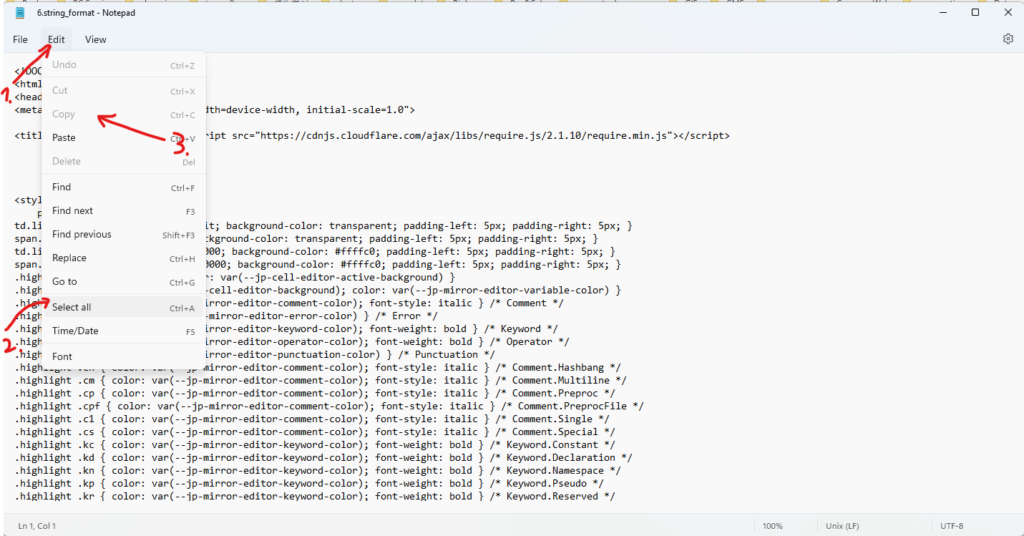The image size is (1024, 536).
Task: Choose Find next menu entry
Action: 123,211
